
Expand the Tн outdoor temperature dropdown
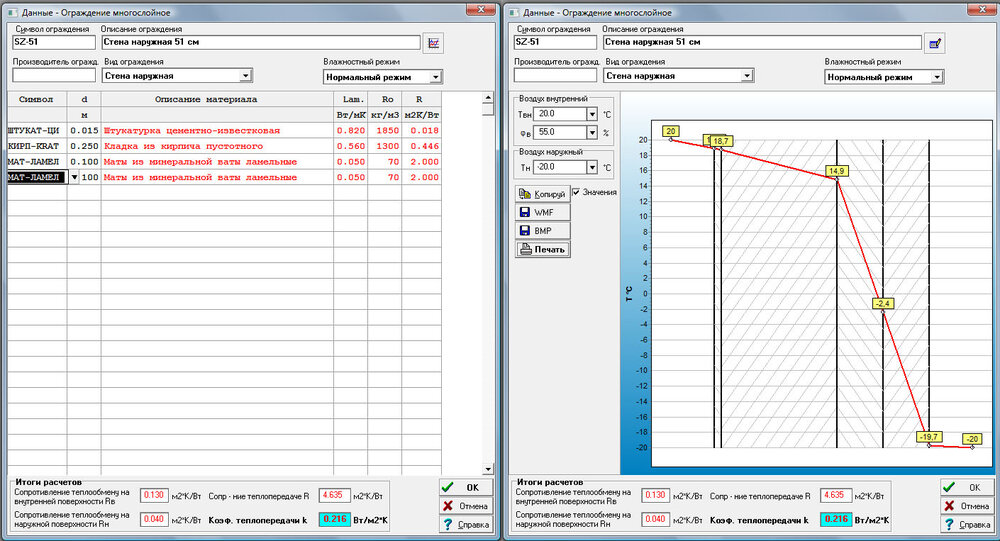point(592,167)
